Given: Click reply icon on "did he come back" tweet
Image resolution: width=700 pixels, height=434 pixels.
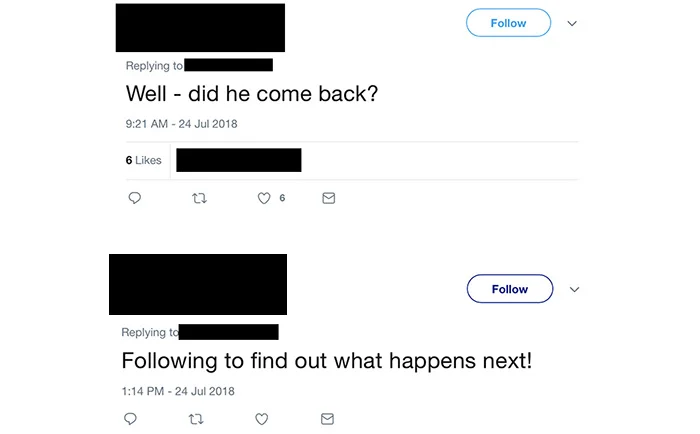Looking at the screenshot, I should [134, 198].
